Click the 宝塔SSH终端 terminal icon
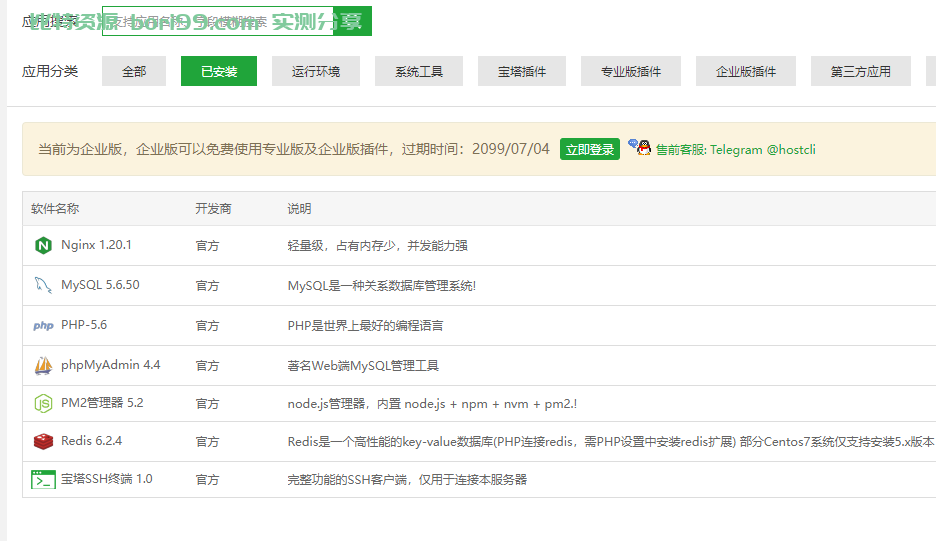Viewport: 936px width, 541px height. pyautogui.click(x=43, y=479)
